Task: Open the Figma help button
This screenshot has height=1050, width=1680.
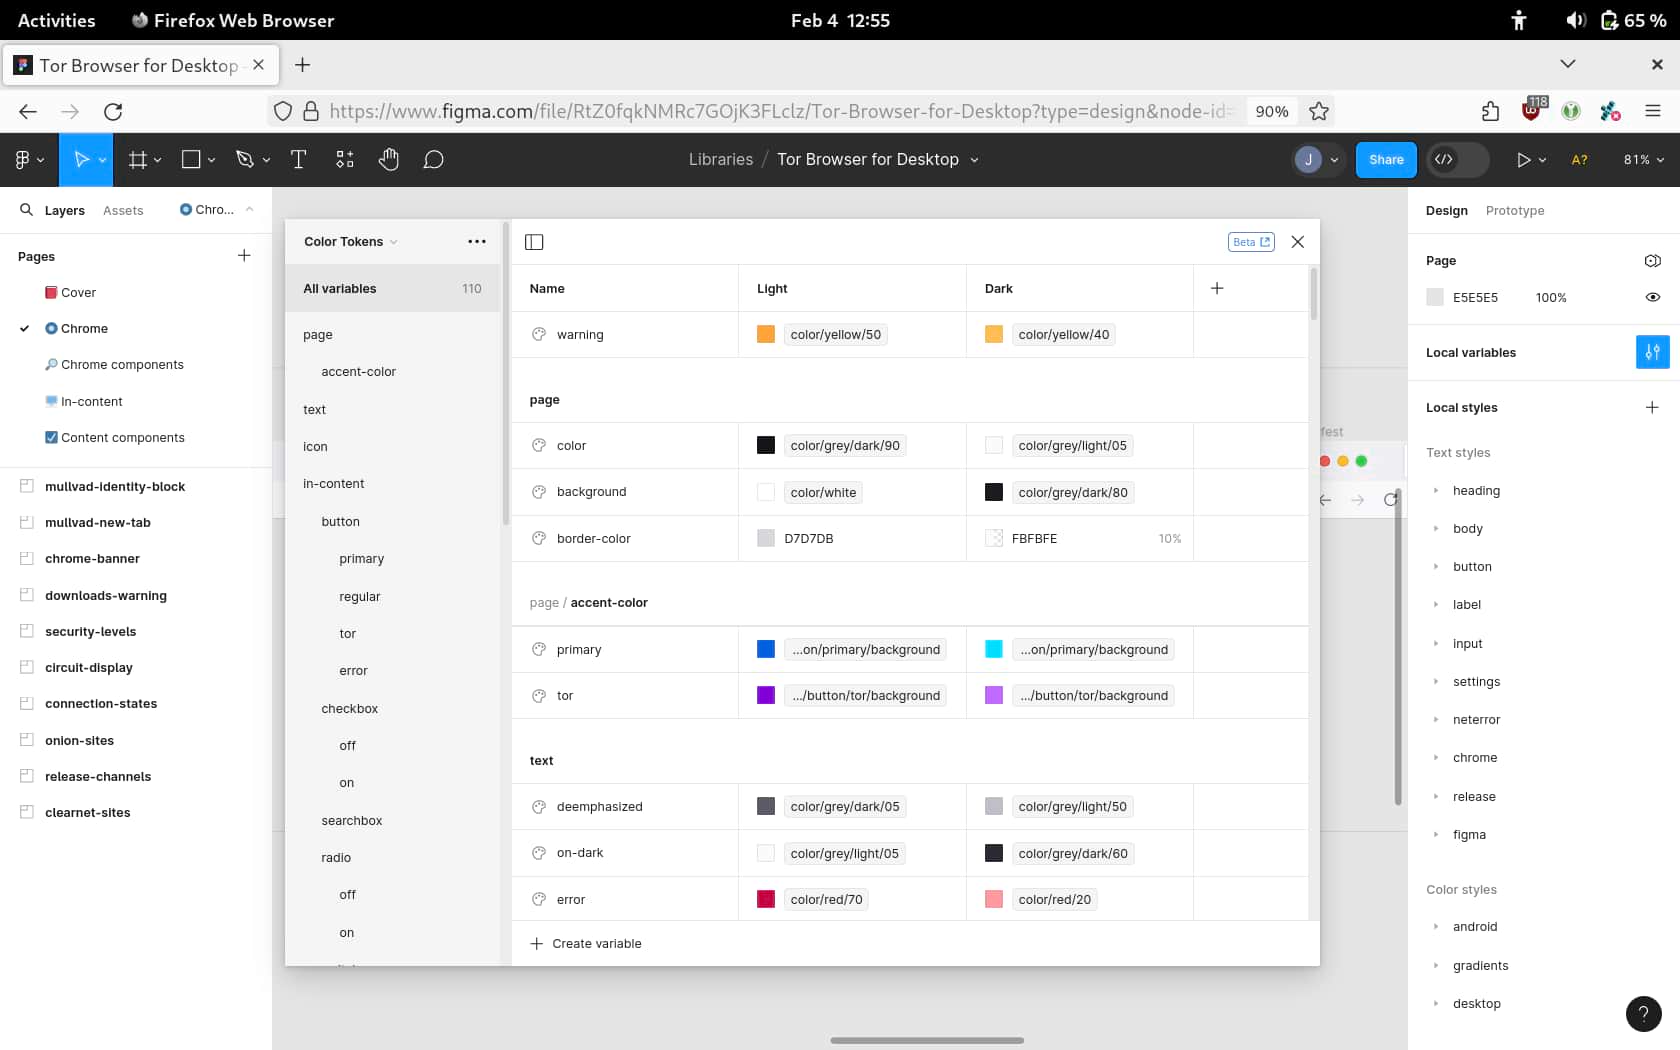Action: (x=1643, y=1013)
